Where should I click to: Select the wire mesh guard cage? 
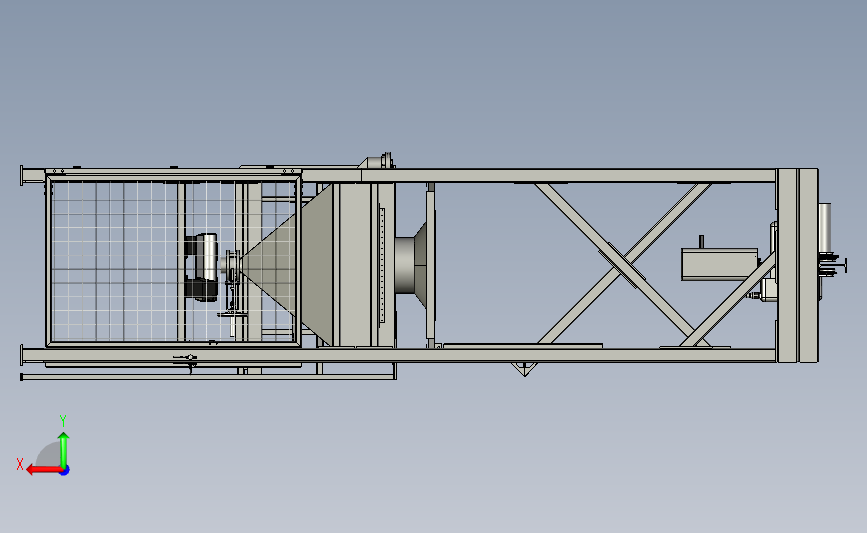(x=174, y=260)
